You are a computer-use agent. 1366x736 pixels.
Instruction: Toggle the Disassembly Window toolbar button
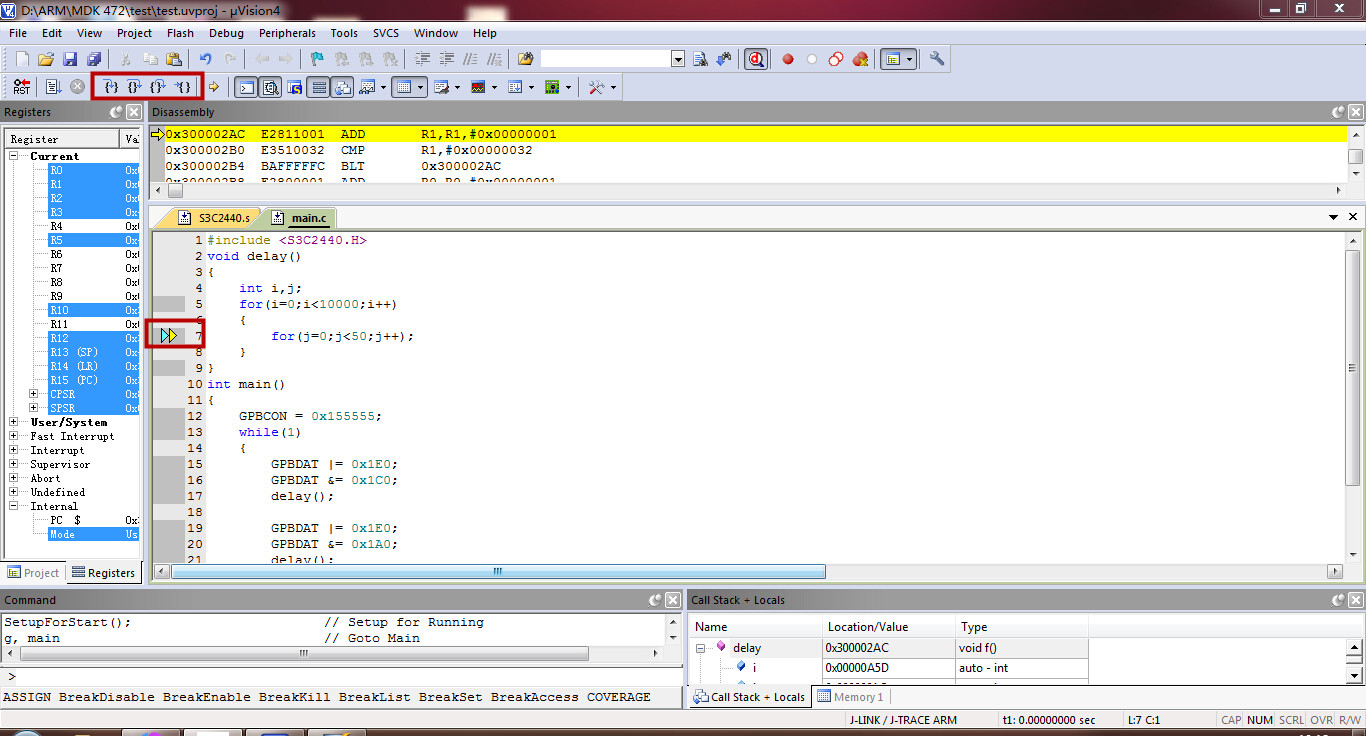click(x=270, y=88)
